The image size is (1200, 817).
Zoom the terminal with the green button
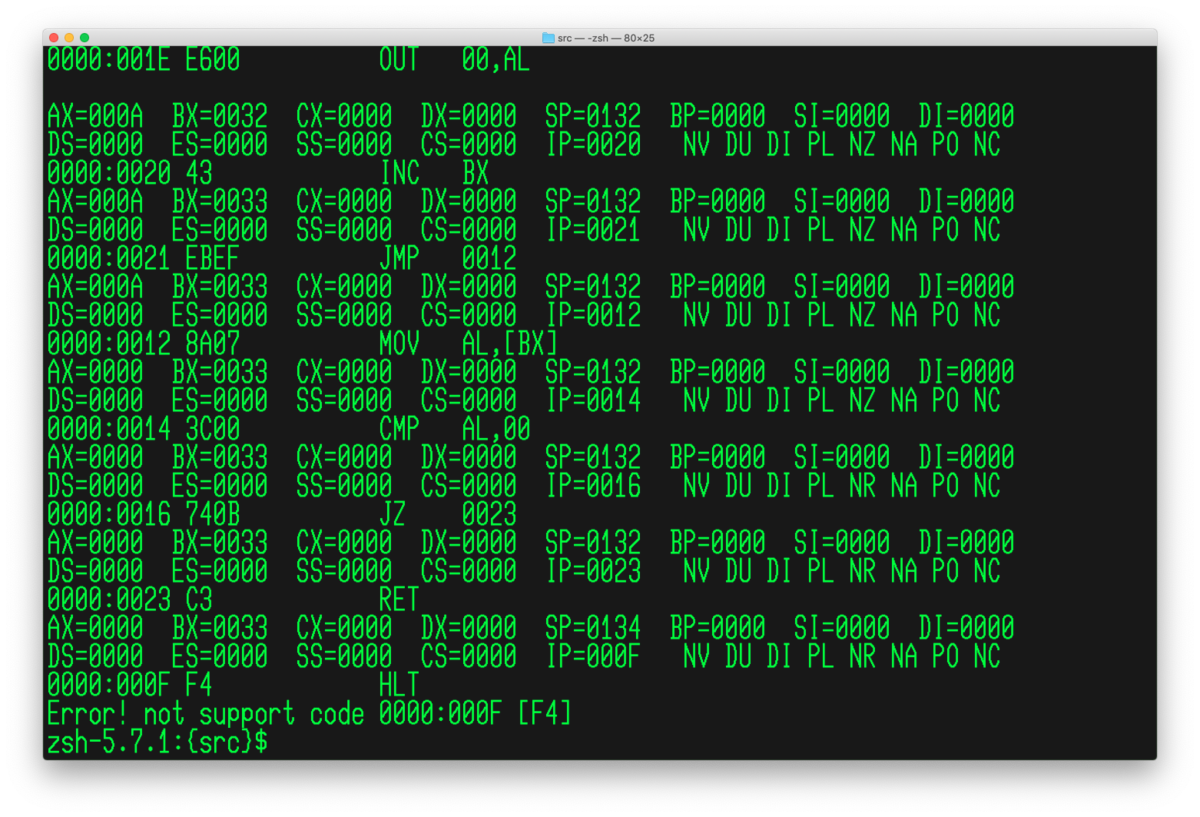coord(85,38)
